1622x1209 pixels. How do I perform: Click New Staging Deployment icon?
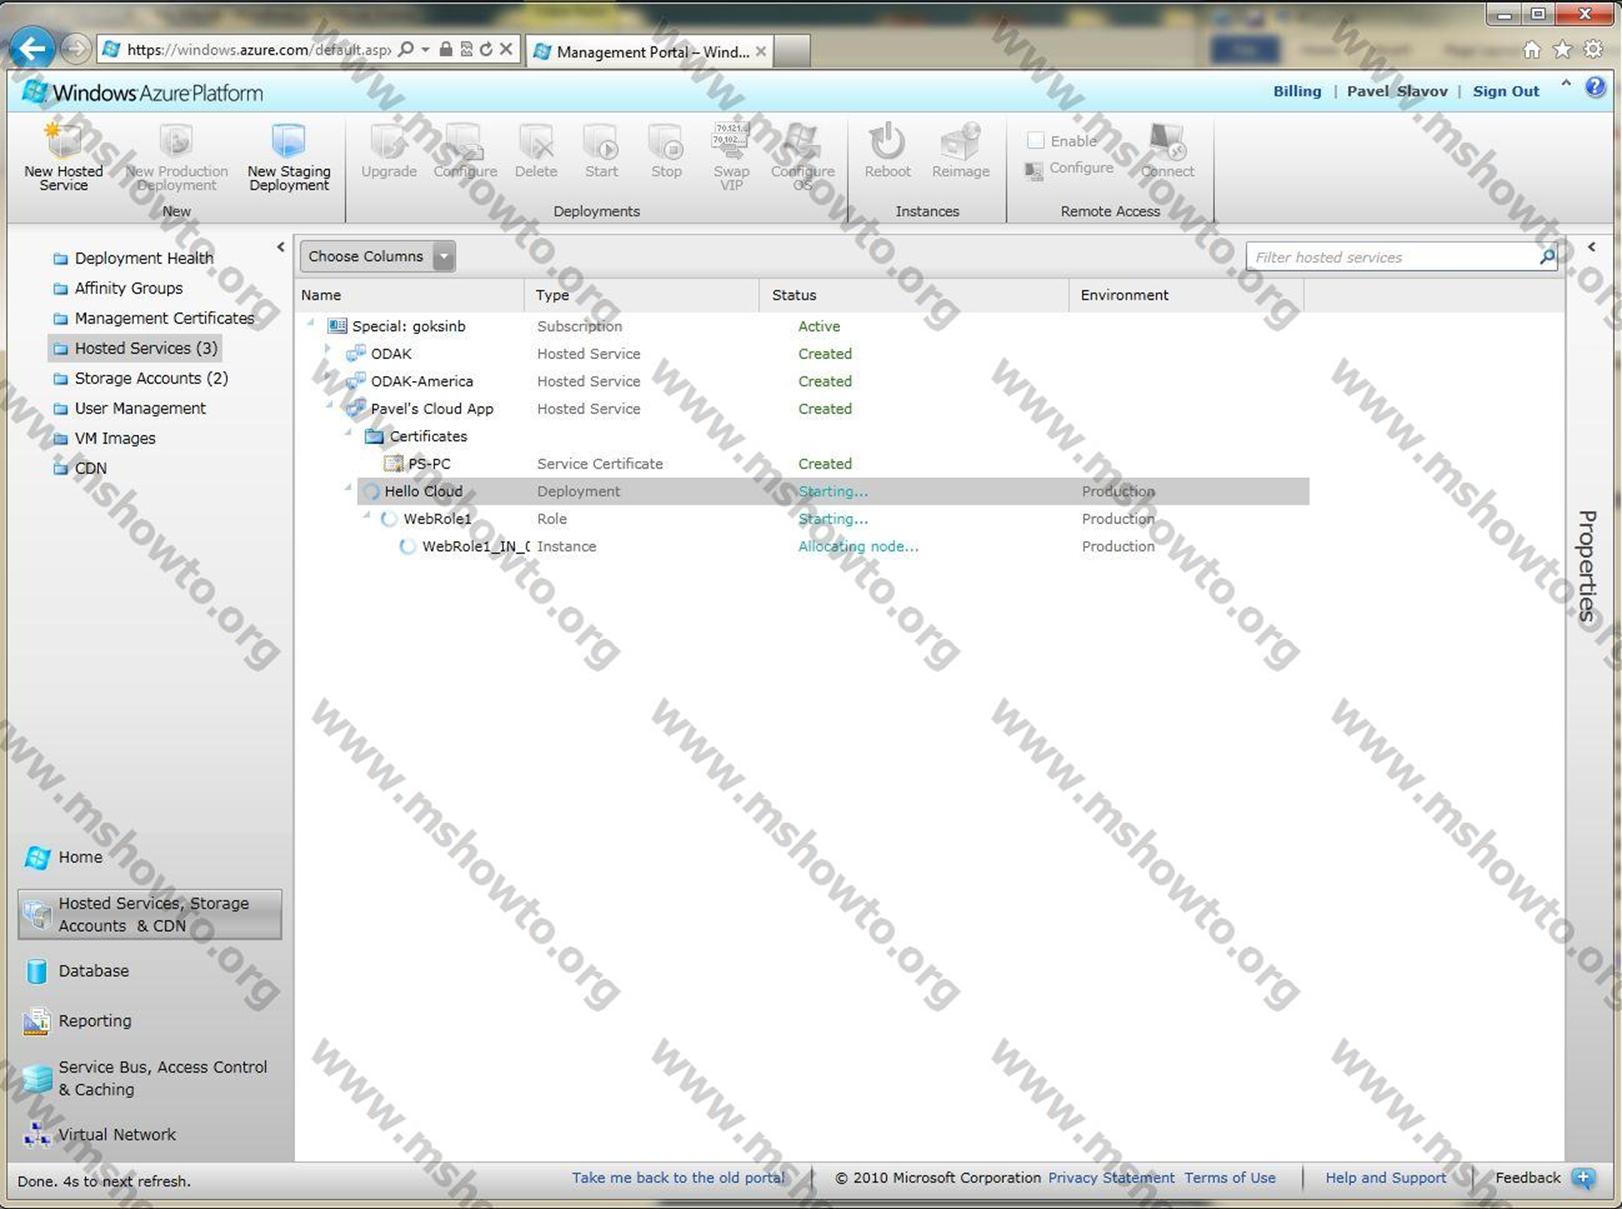288,141
